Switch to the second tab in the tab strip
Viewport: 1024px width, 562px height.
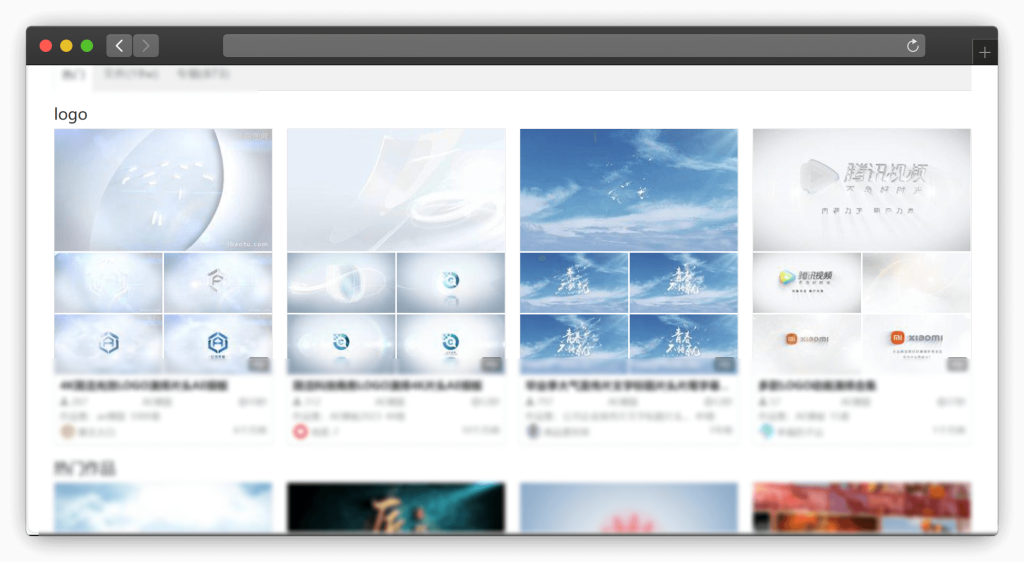coord(130,75)
